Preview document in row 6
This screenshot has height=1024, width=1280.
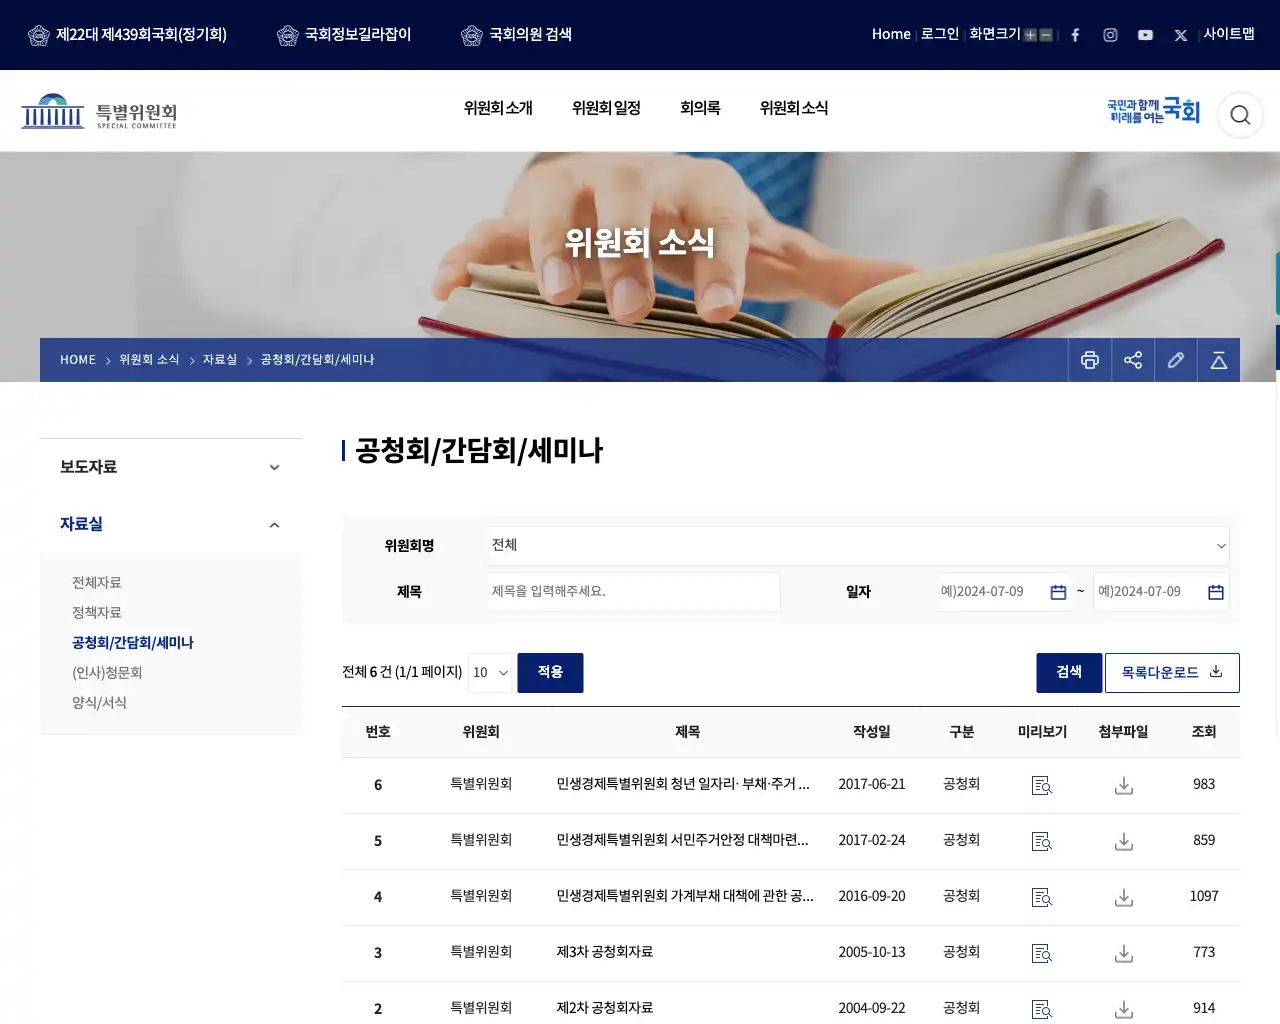click(1042, 786)
